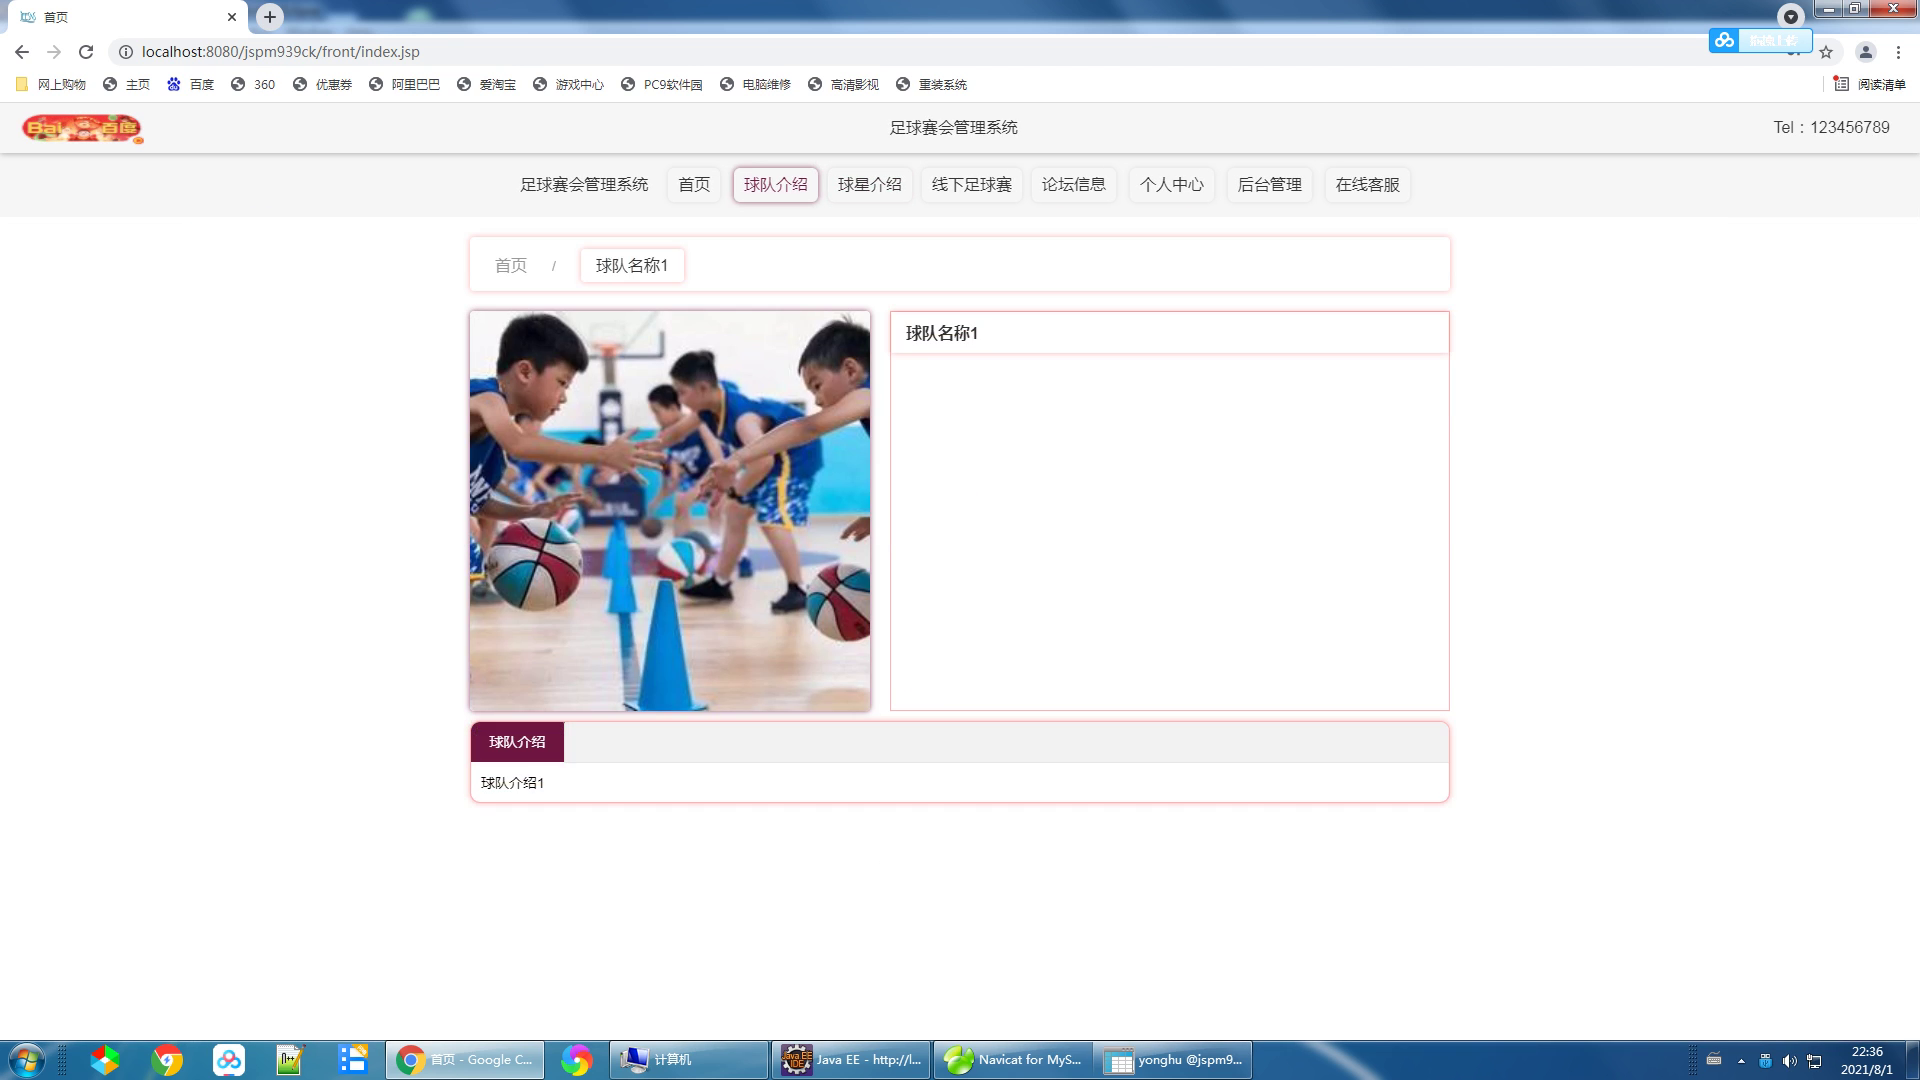Click 首页 breadcrumb link
The height and width of the screenshot is (1080, 1920).
coord(511,266)
